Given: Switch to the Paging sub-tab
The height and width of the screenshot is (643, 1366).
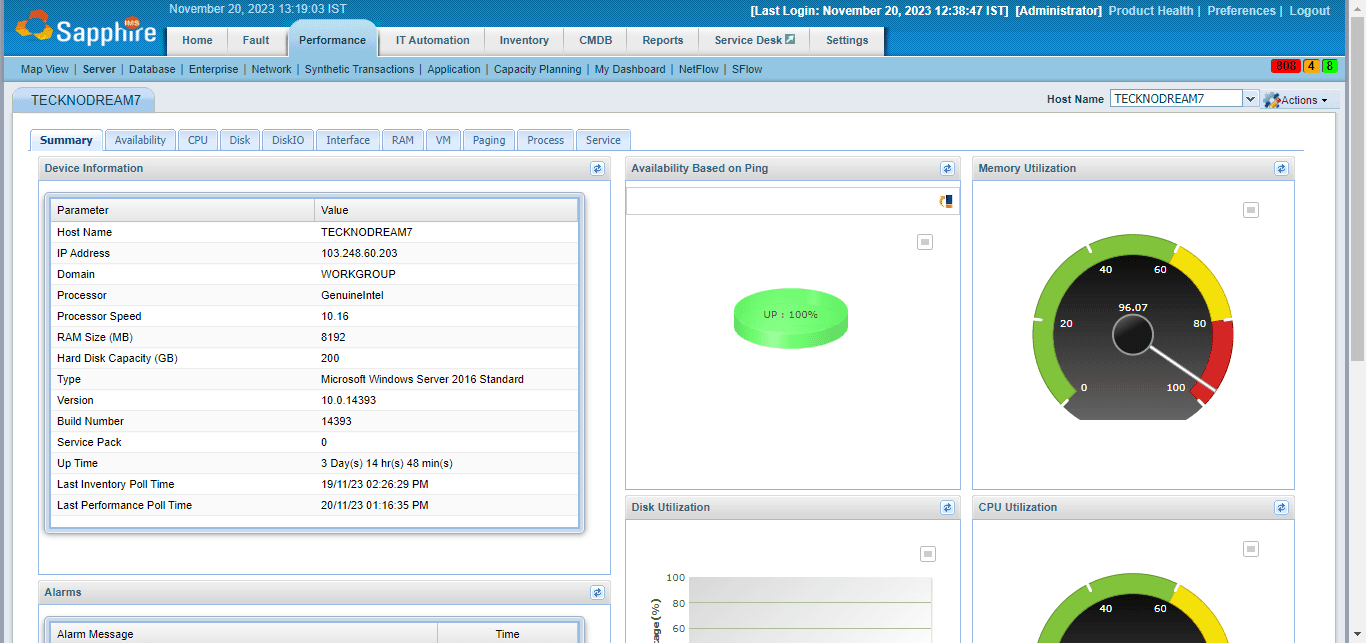Looking at the screenshot, I should coord(489,140).
